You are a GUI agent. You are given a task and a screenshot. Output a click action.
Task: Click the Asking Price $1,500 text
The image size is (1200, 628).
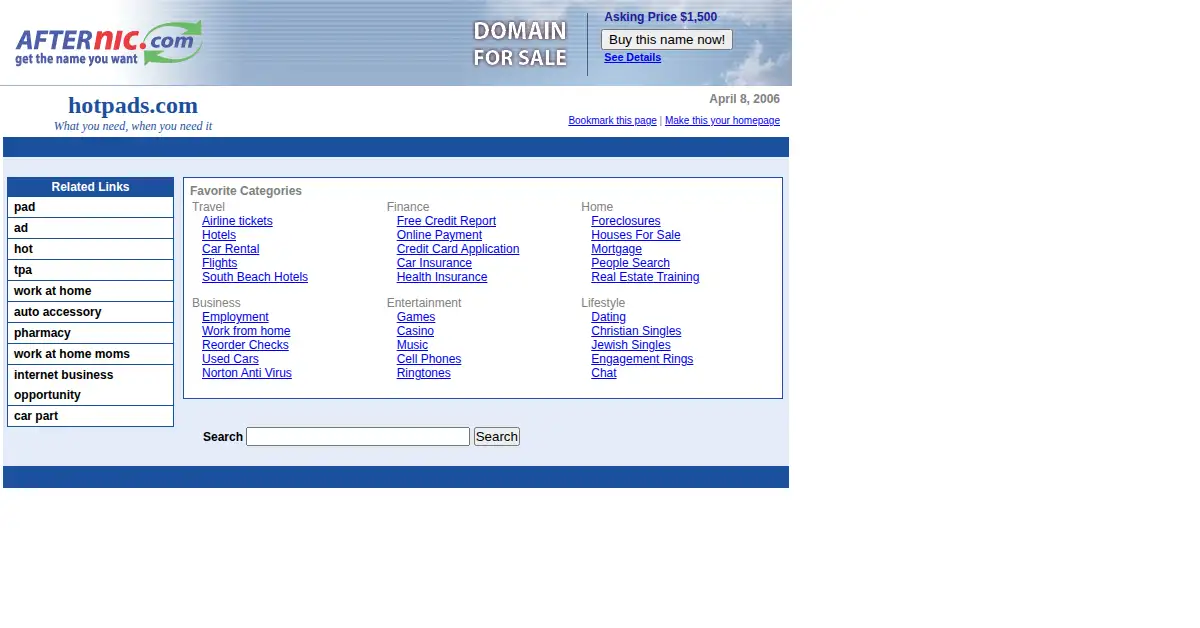pyautogui.click(x=660, y=17)
